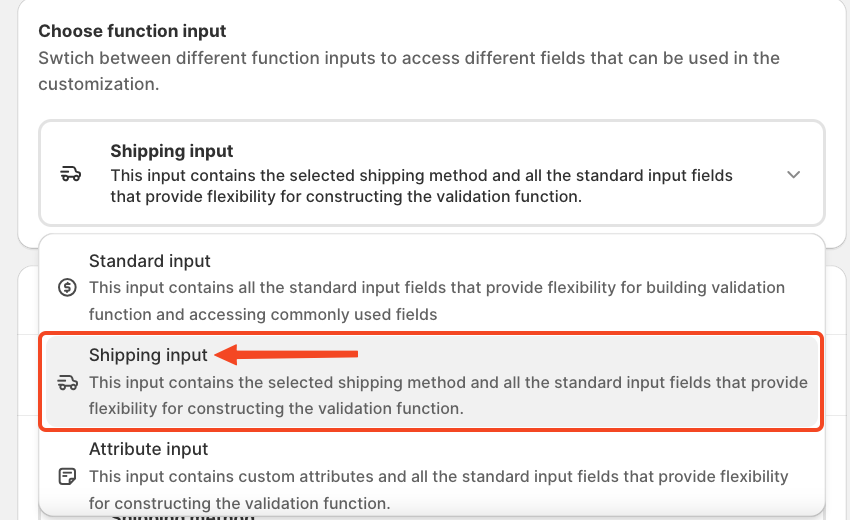Image resolution: width=850 pixels, height=520 pixels.
Task: Click the description text inside the selected combo box
Action: (421, 186)
